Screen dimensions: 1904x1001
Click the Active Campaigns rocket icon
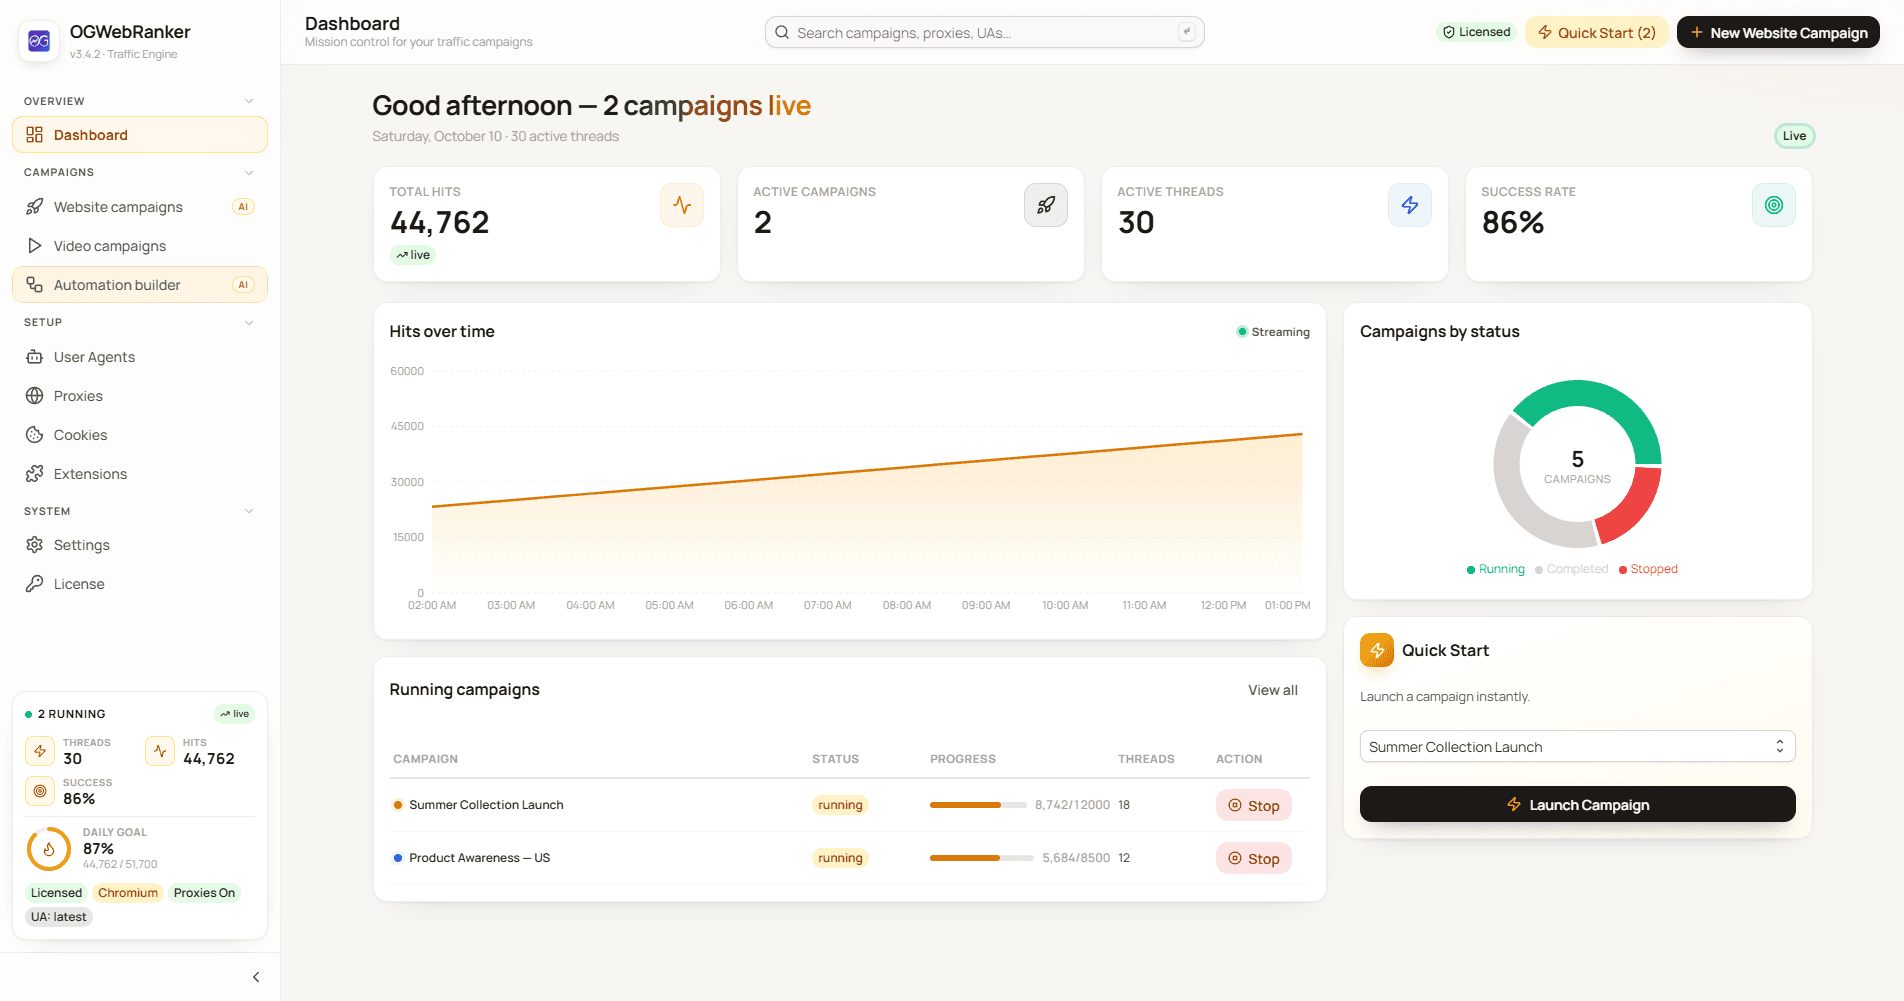(x=1046, y=205)
